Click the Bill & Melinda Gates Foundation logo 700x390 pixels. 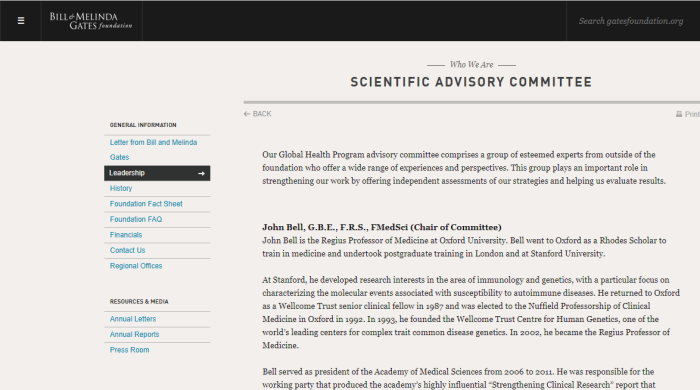pyautogui.click(x=91, y=21)
